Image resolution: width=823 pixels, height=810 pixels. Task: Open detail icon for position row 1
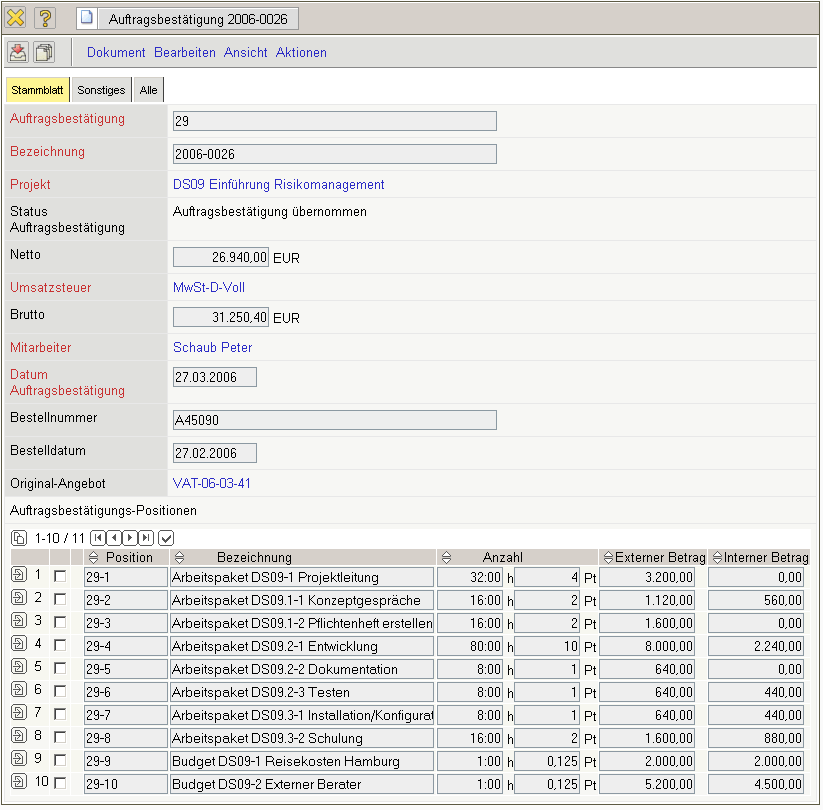click(19, 576)
